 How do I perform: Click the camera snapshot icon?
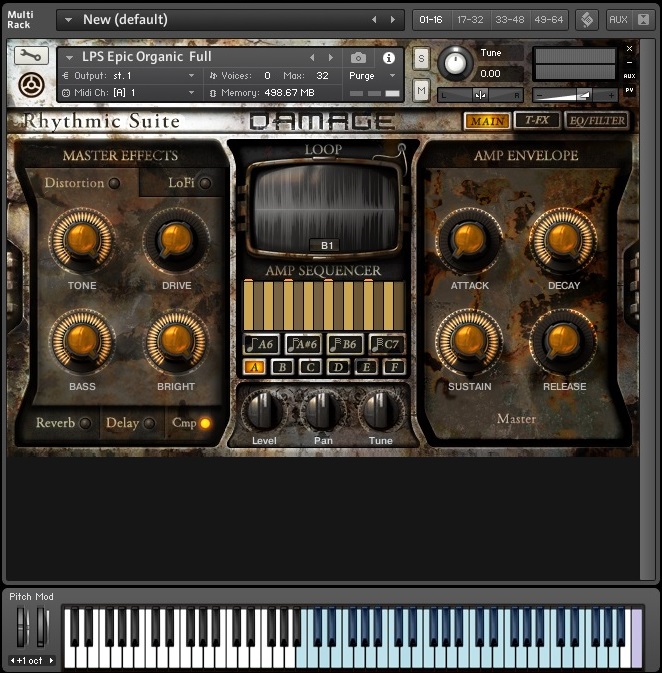click(x=358, y=58)
